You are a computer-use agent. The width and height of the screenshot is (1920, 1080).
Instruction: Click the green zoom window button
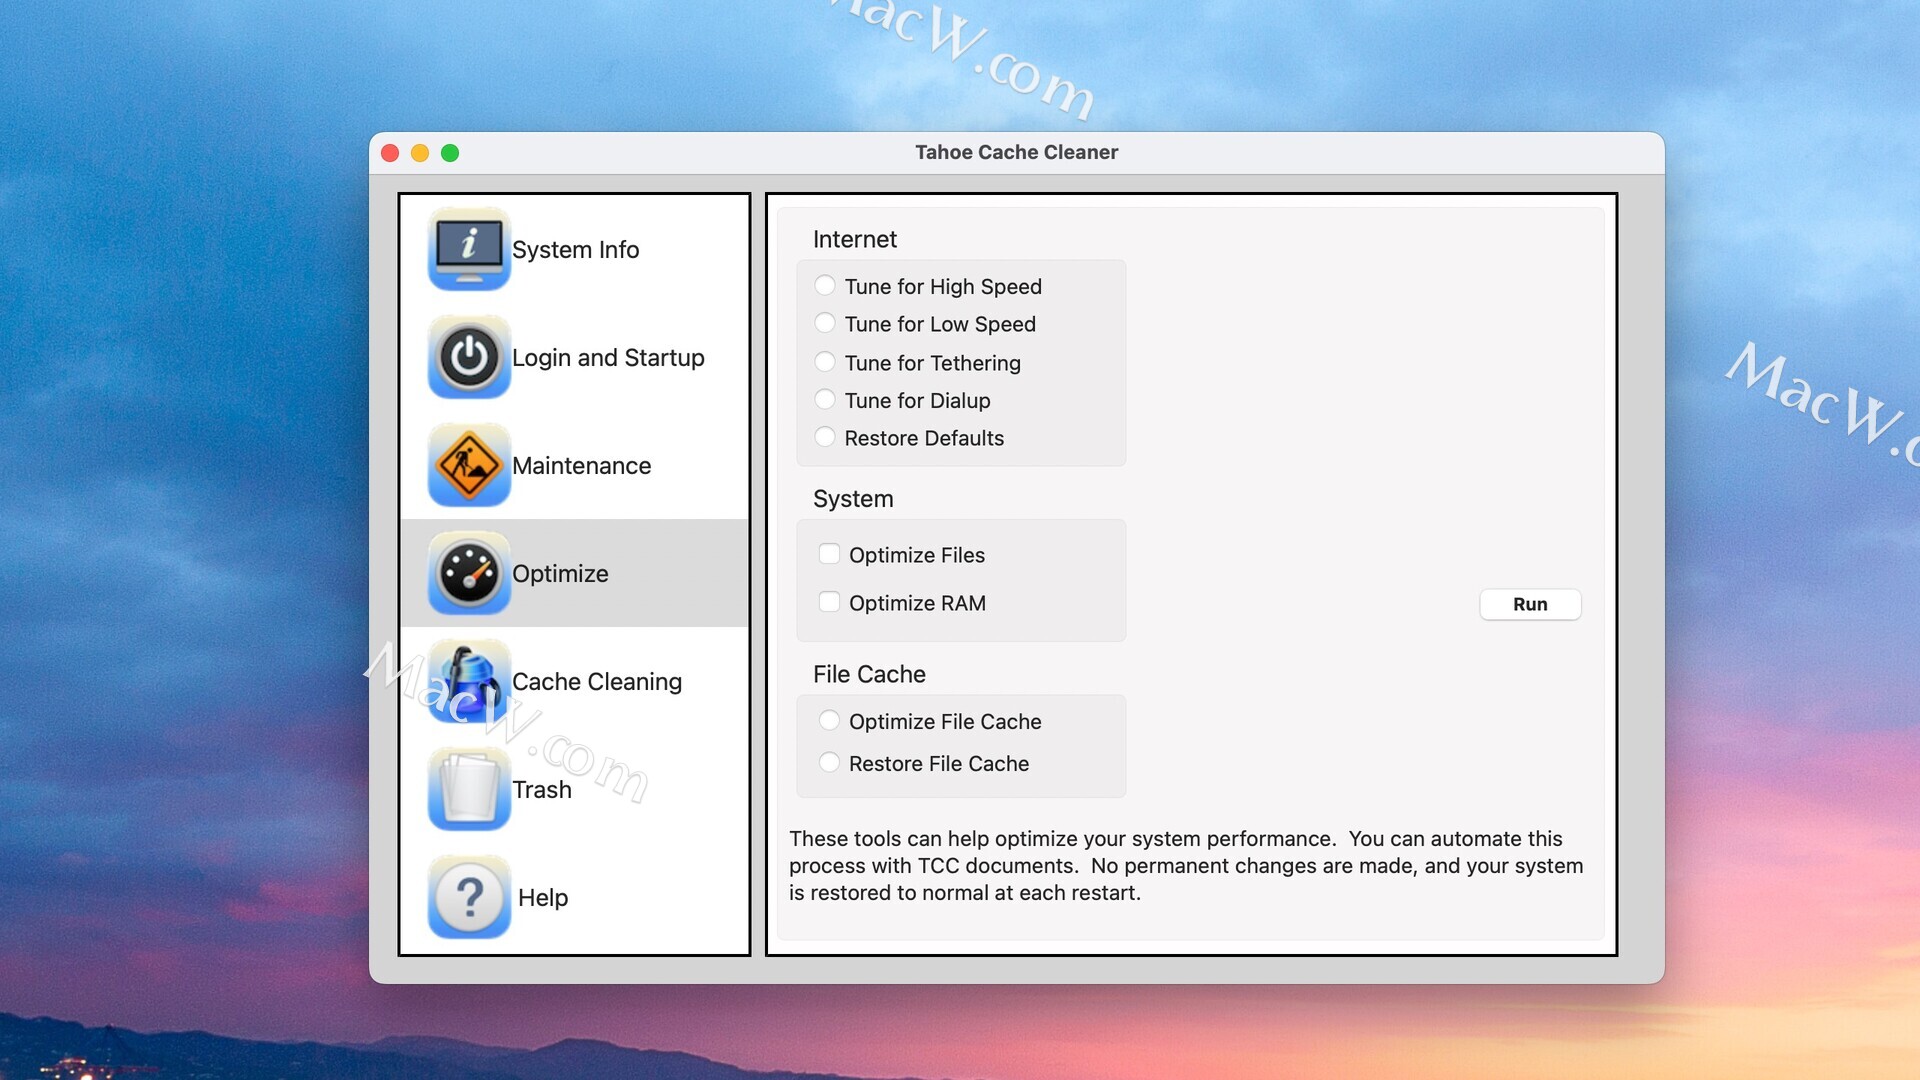click(x=450, y=153)
